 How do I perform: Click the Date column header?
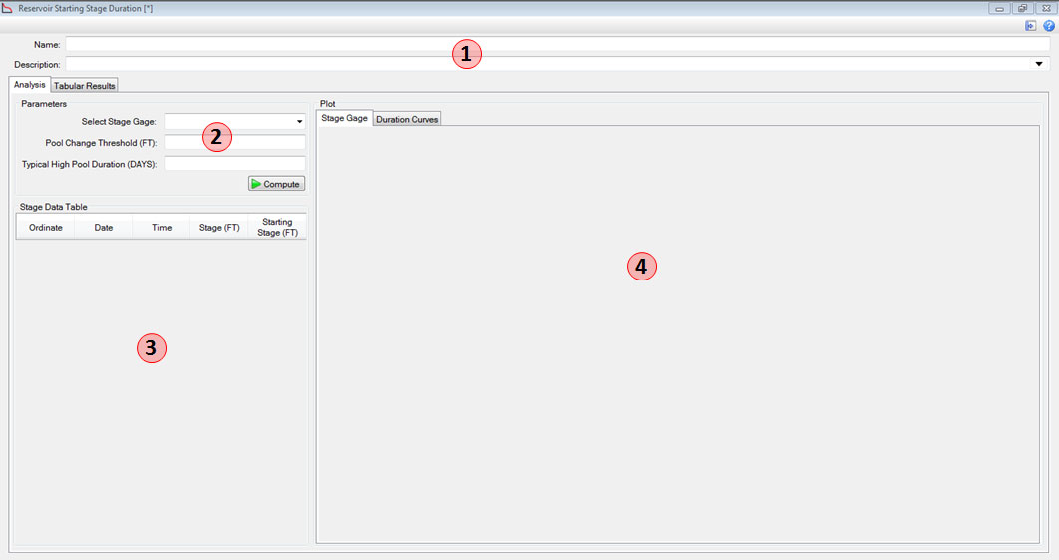[104, 228]
